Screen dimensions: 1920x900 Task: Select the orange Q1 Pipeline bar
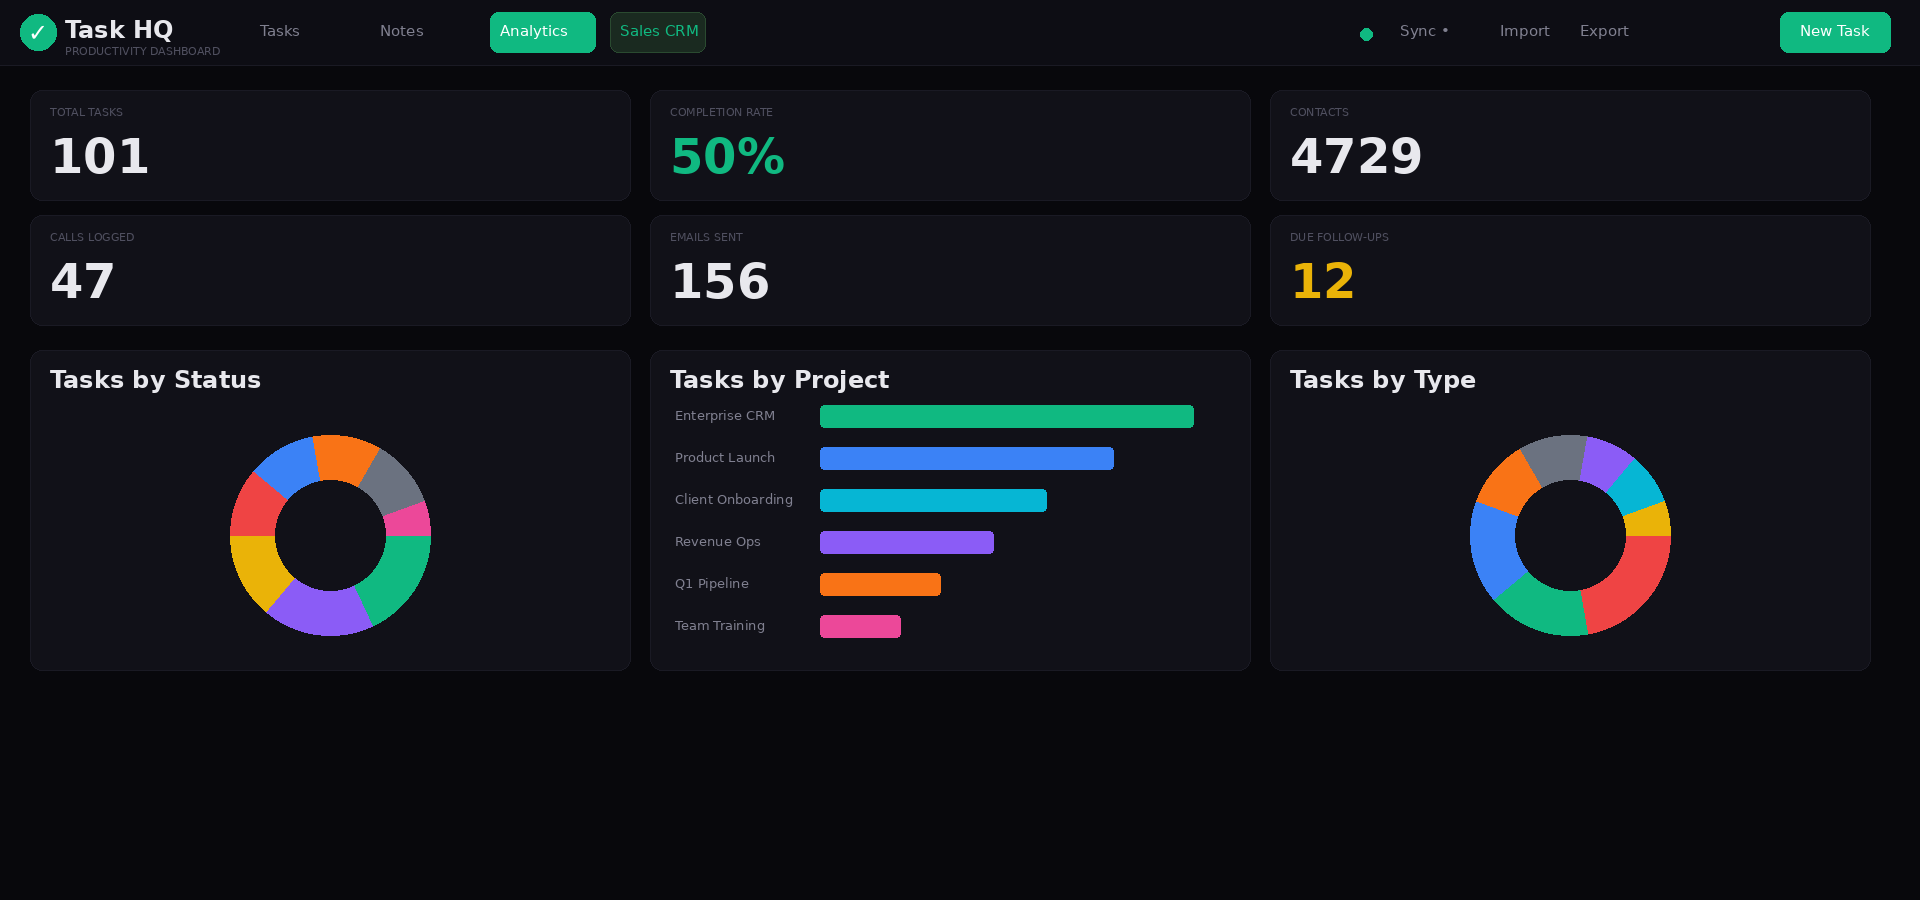(x=880, y=584)
